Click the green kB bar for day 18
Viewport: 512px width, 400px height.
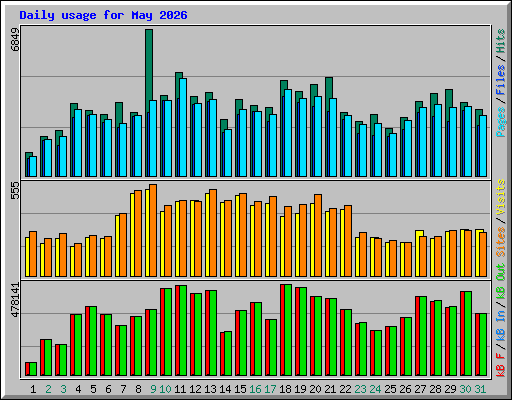288,330
